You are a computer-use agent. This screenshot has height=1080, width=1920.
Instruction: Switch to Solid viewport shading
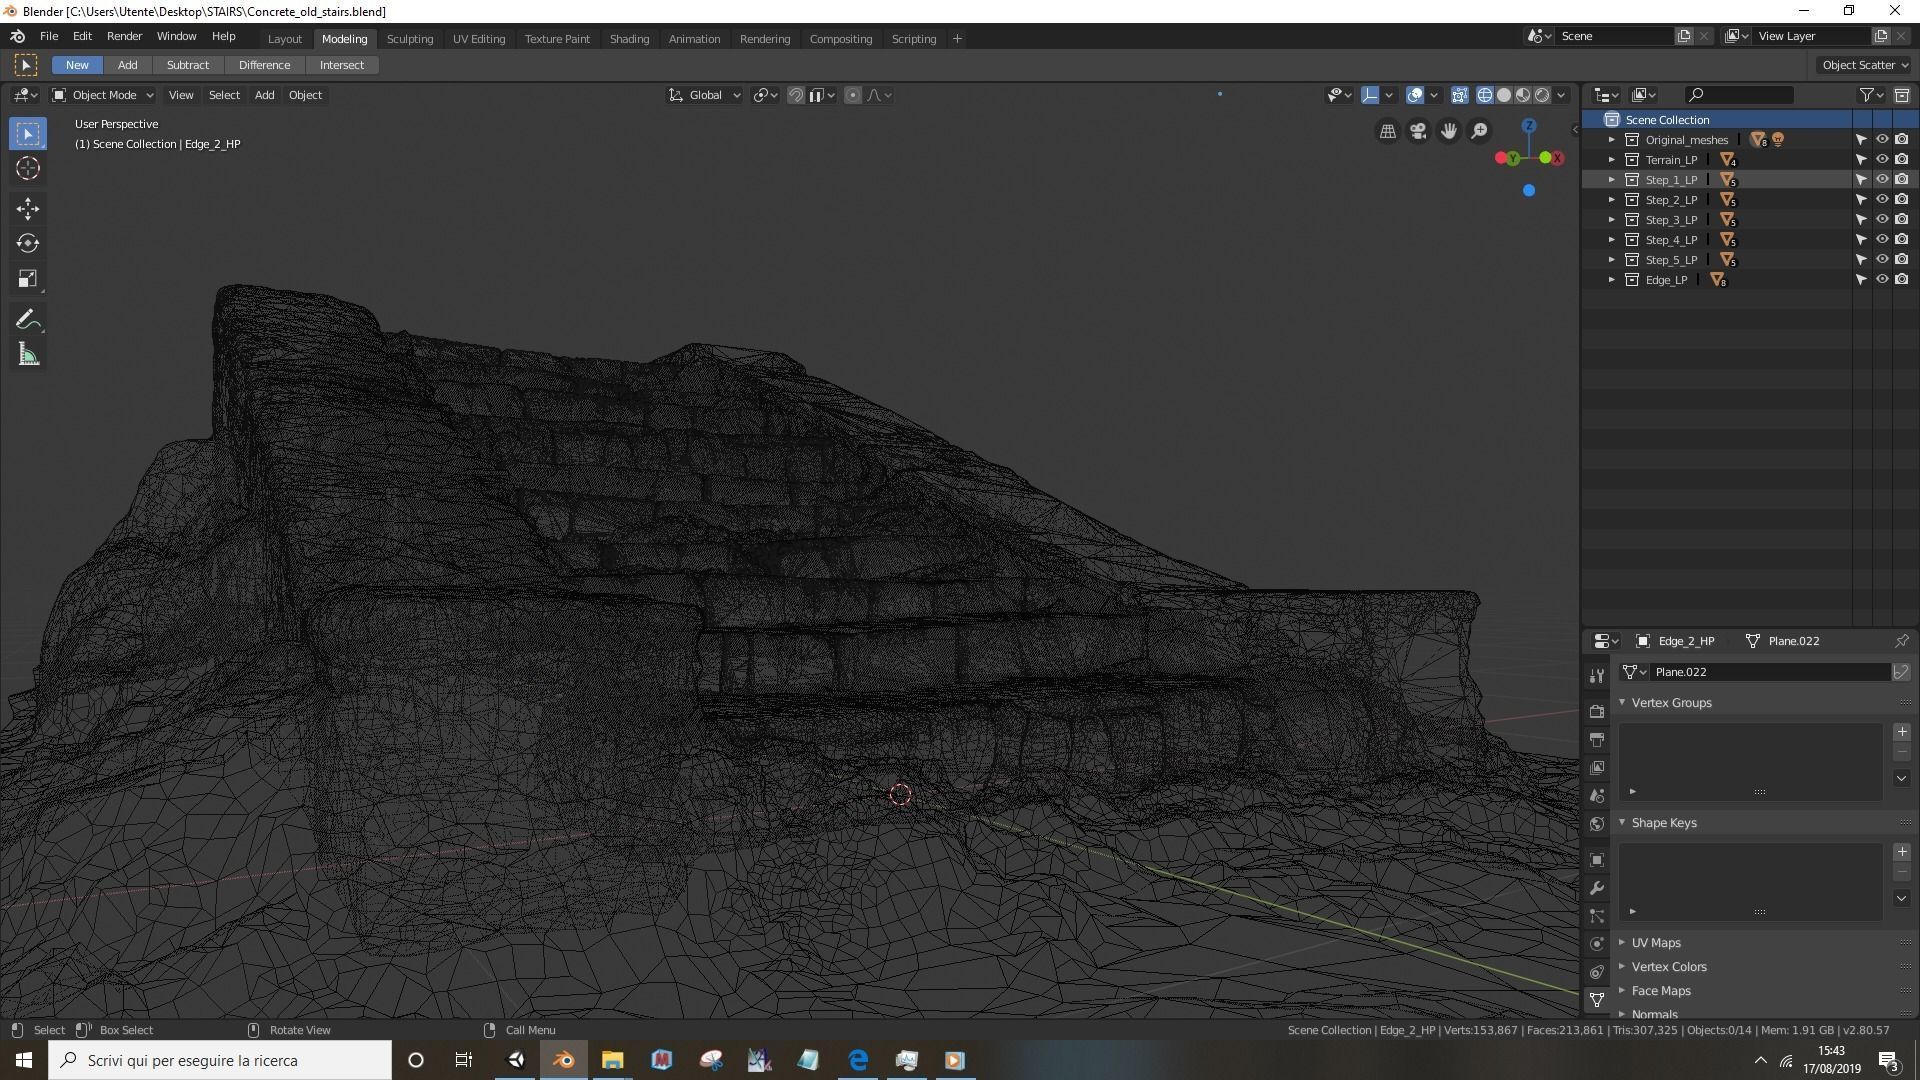click(x=1504, y=95)
